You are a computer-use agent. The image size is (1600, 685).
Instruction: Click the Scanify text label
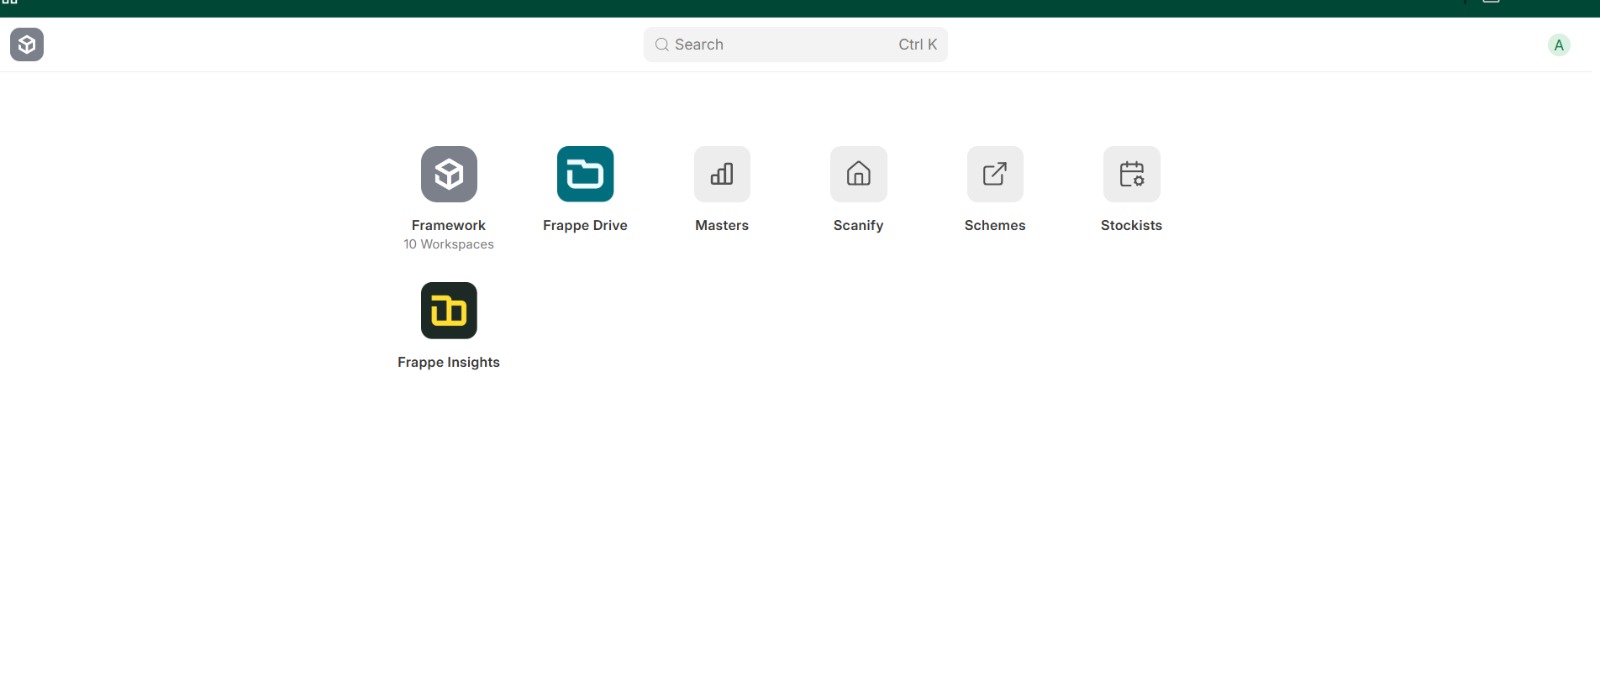point(858,226)
